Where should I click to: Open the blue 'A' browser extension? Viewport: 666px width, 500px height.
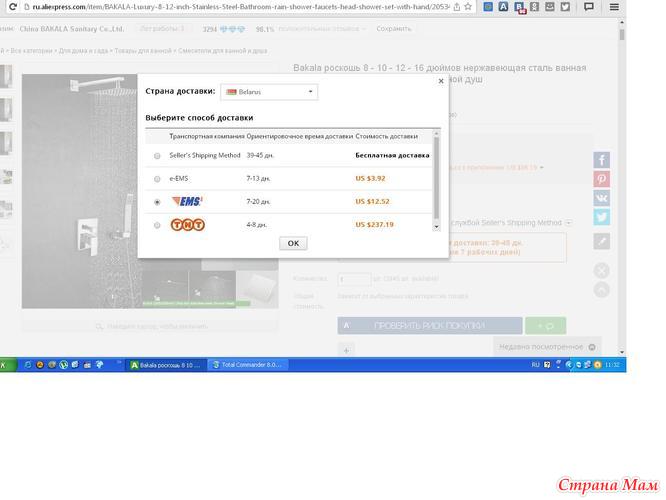(503, 7)
